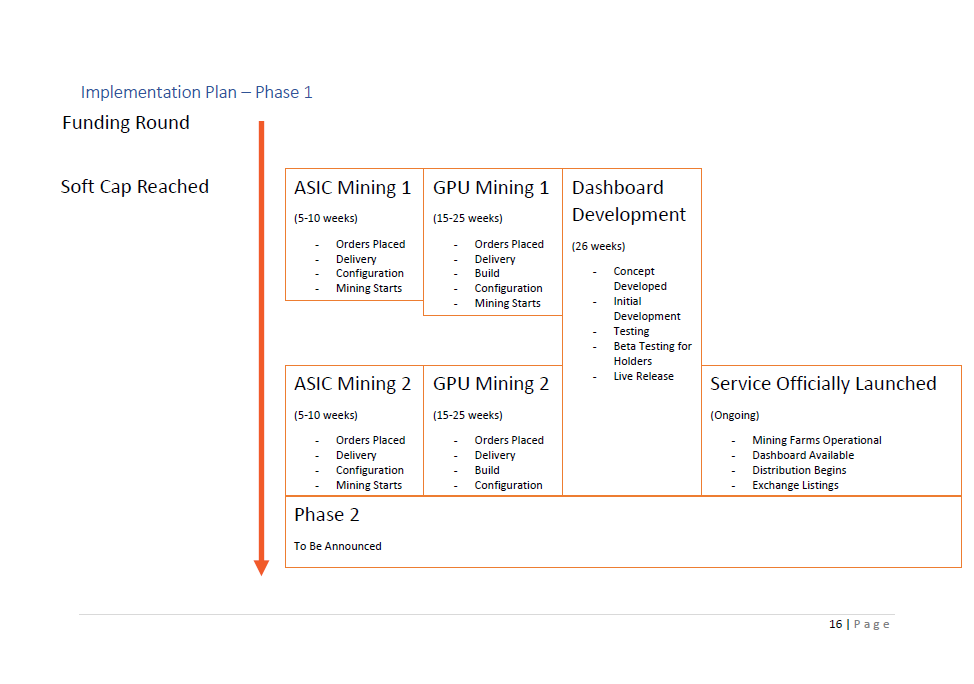Click the 'Implementation Plan – Phase 1' heading
Image resolution: width=974 pixels, height=684 pixels.
196,93
